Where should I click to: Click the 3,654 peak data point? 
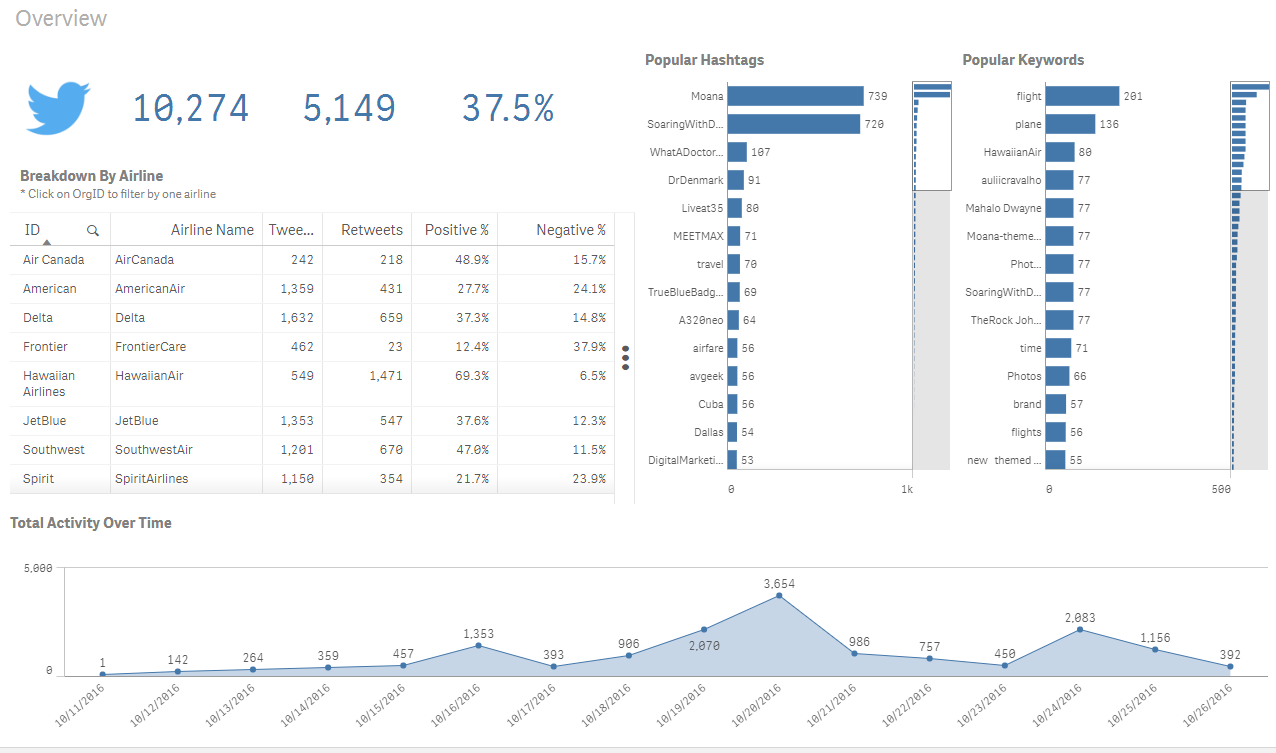point(779,596)
